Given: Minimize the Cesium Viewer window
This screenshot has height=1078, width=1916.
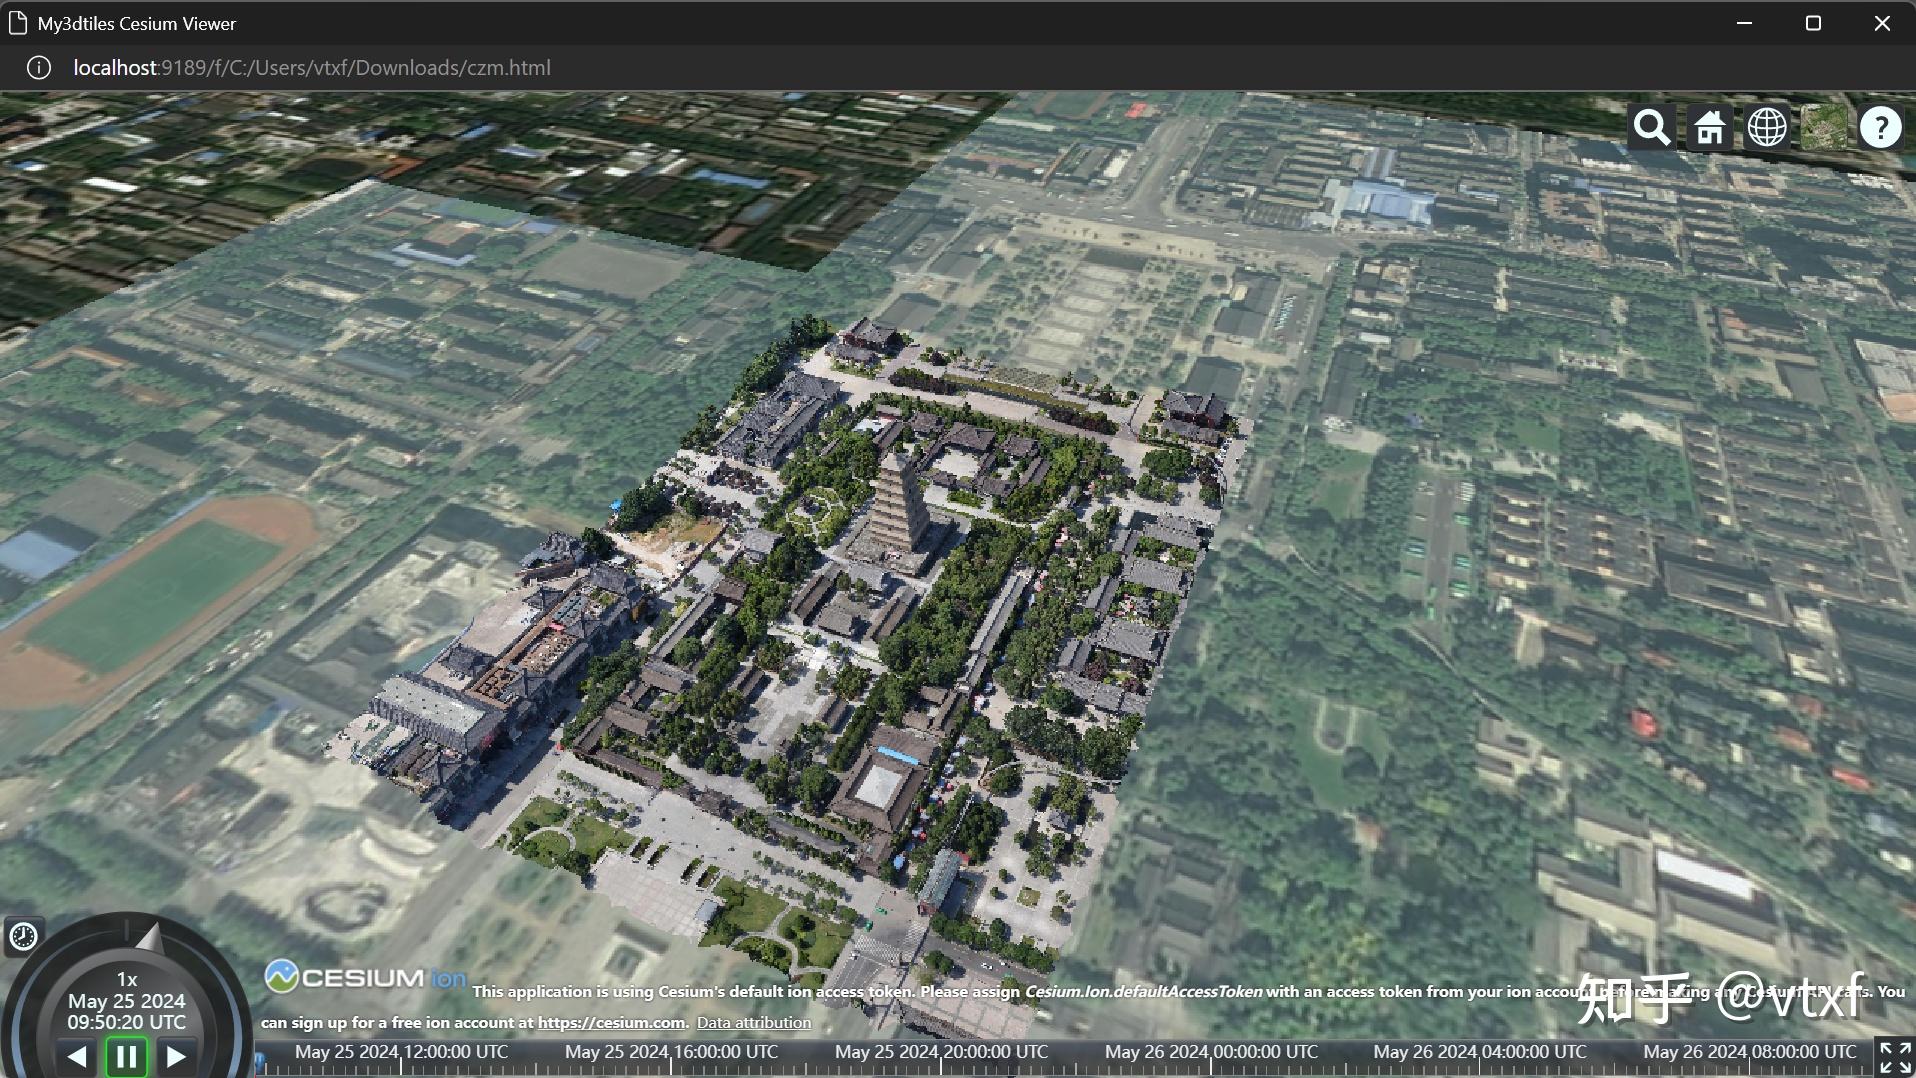Looking at the screenshot, I should point(1745,23).
